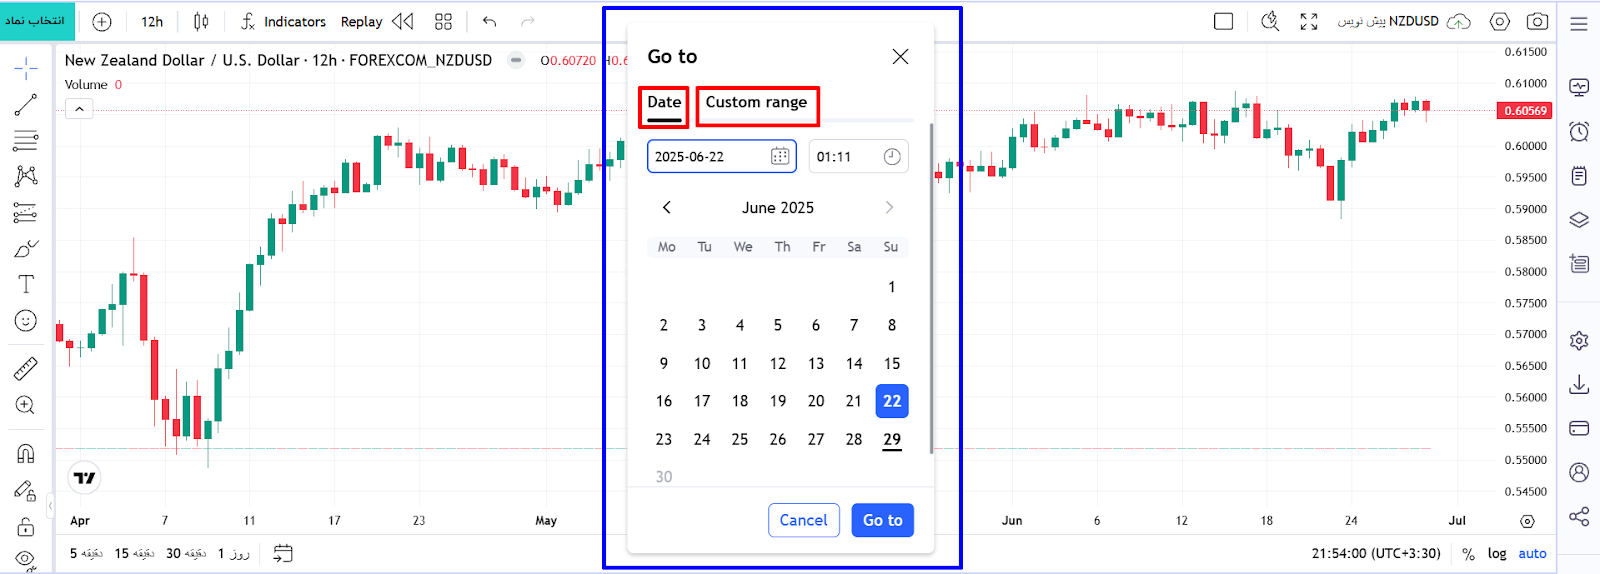
Task: Open the Indicators menu
Action: click(283, 21)
